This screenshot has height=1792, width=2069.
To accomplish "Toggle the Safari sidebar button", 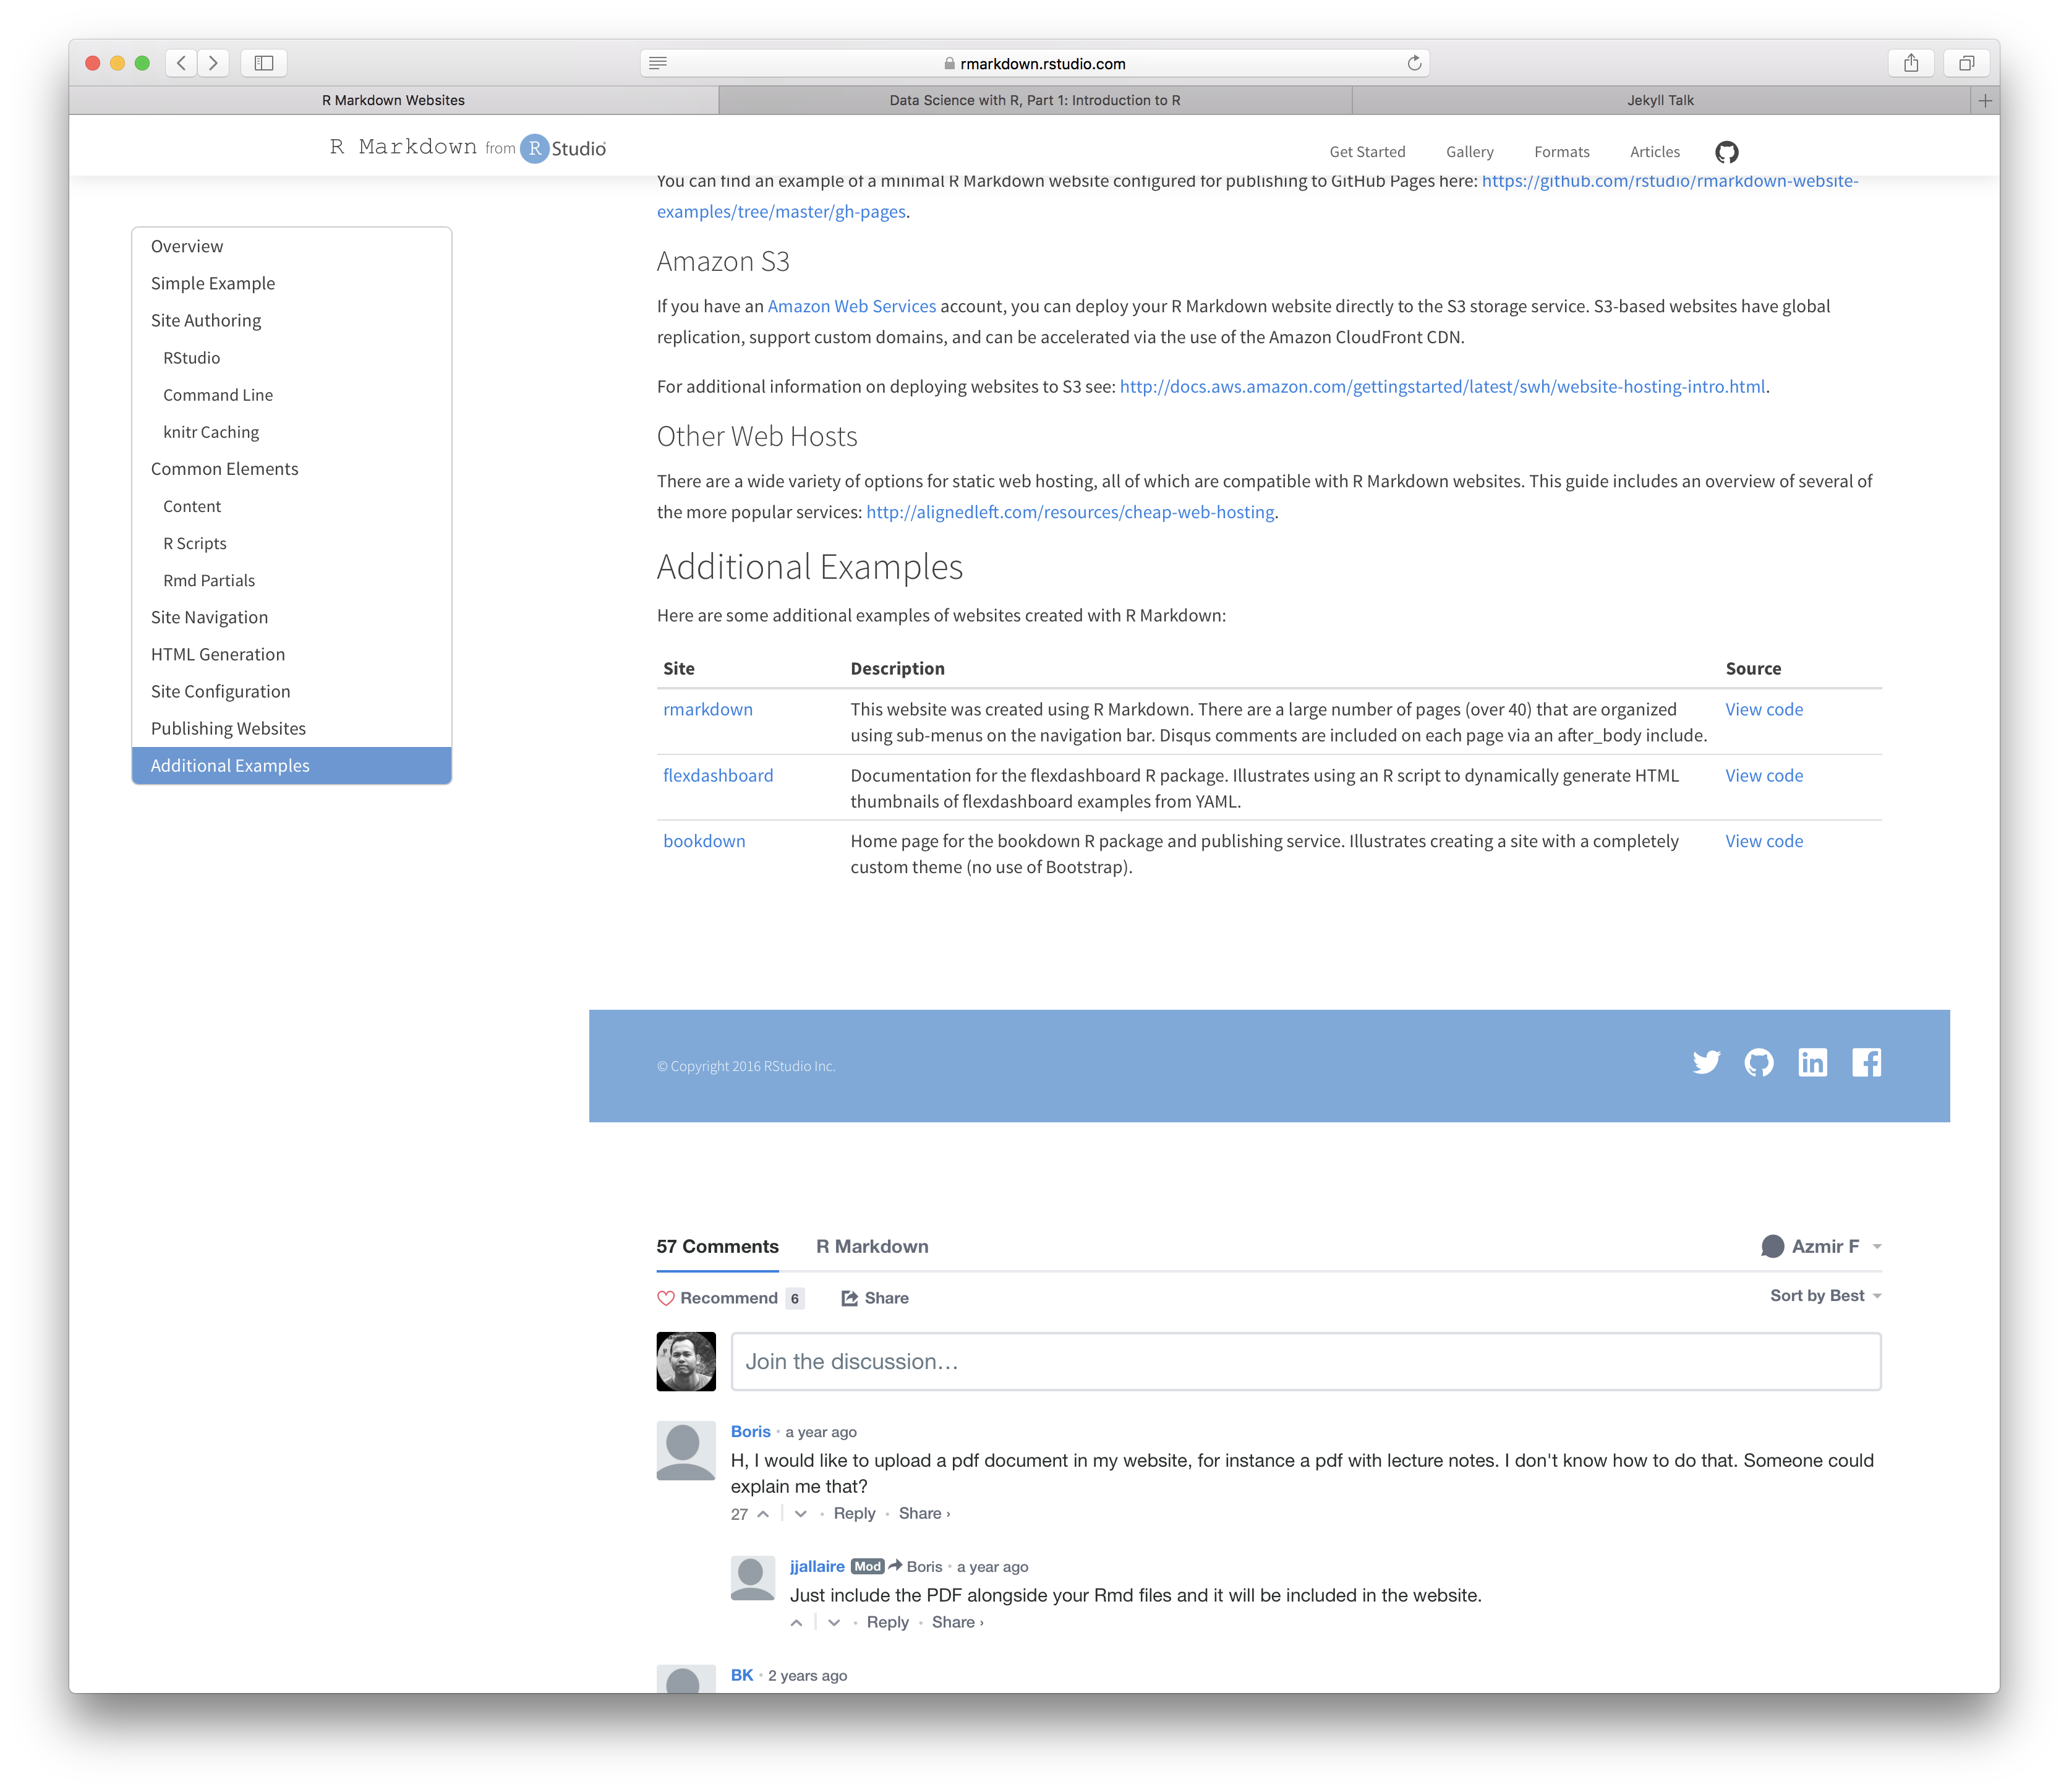I will pos(264,63).
